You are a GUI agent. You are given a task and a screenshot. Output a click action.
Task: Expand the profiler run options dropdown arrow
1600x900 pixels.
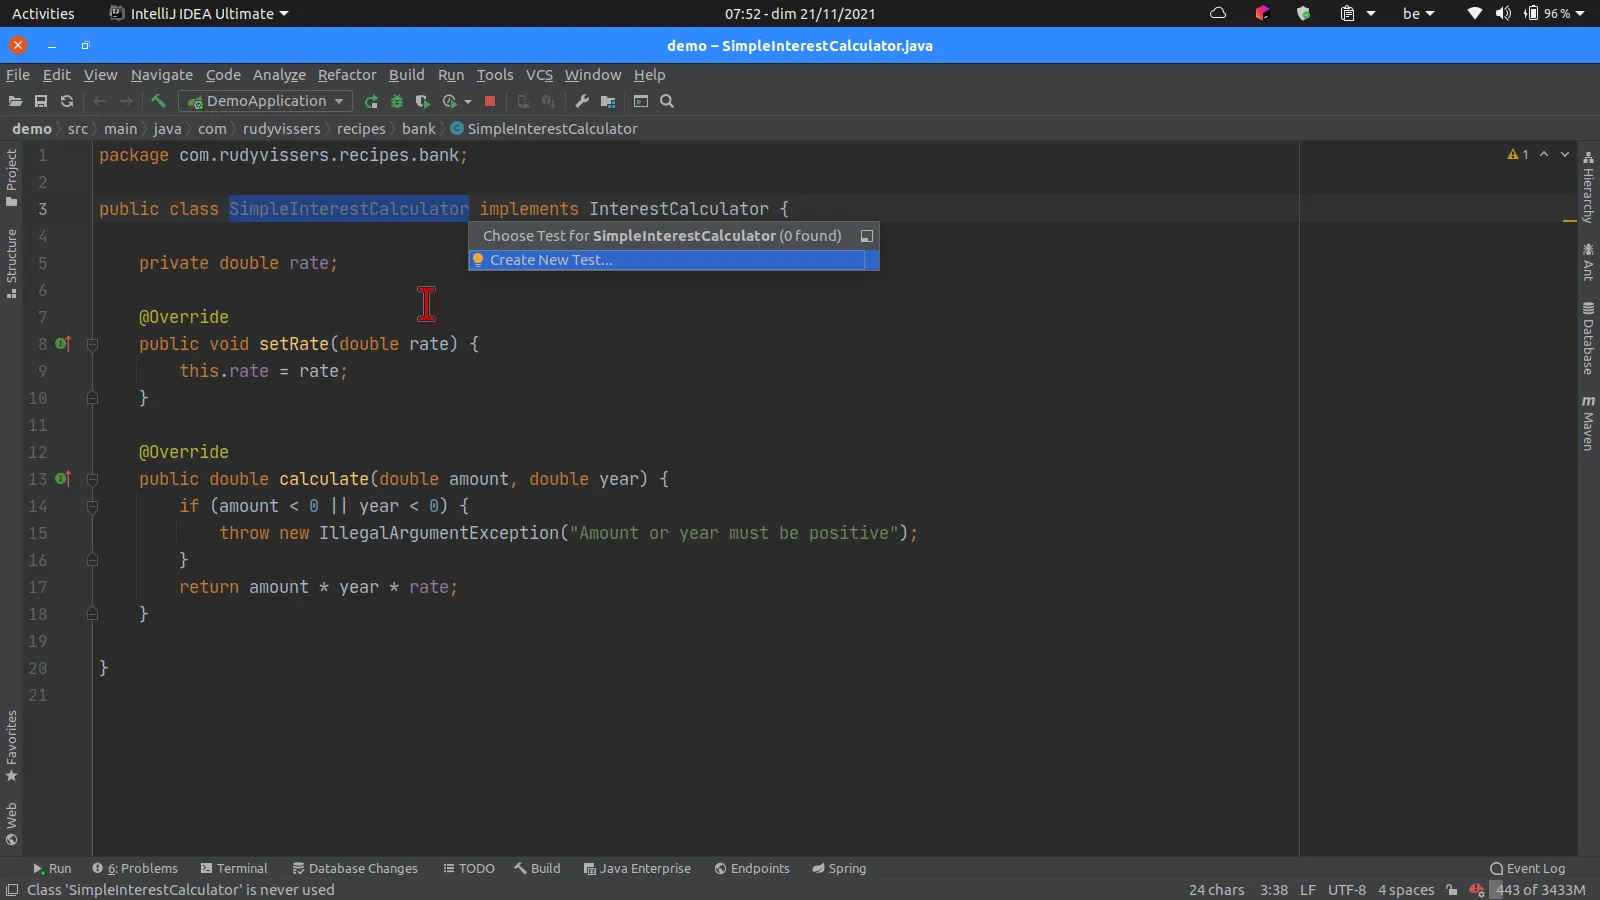tap(468, 101)
